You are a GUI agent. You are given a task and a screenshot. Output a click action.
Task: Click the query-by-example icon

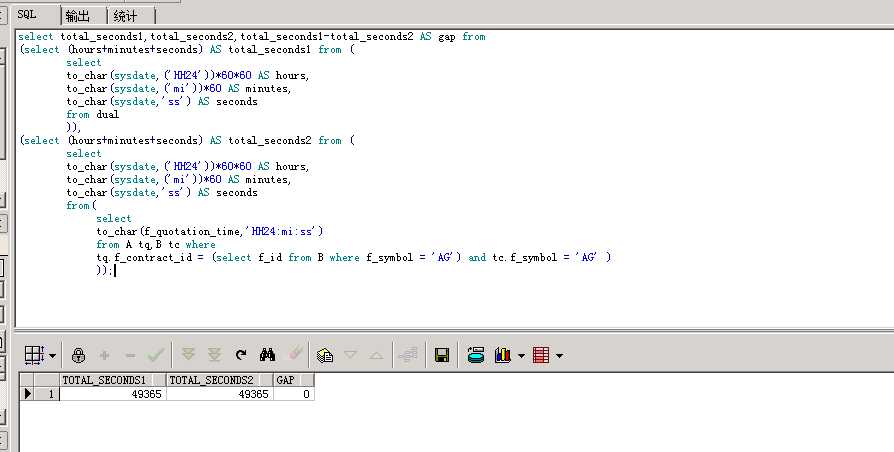324,355
